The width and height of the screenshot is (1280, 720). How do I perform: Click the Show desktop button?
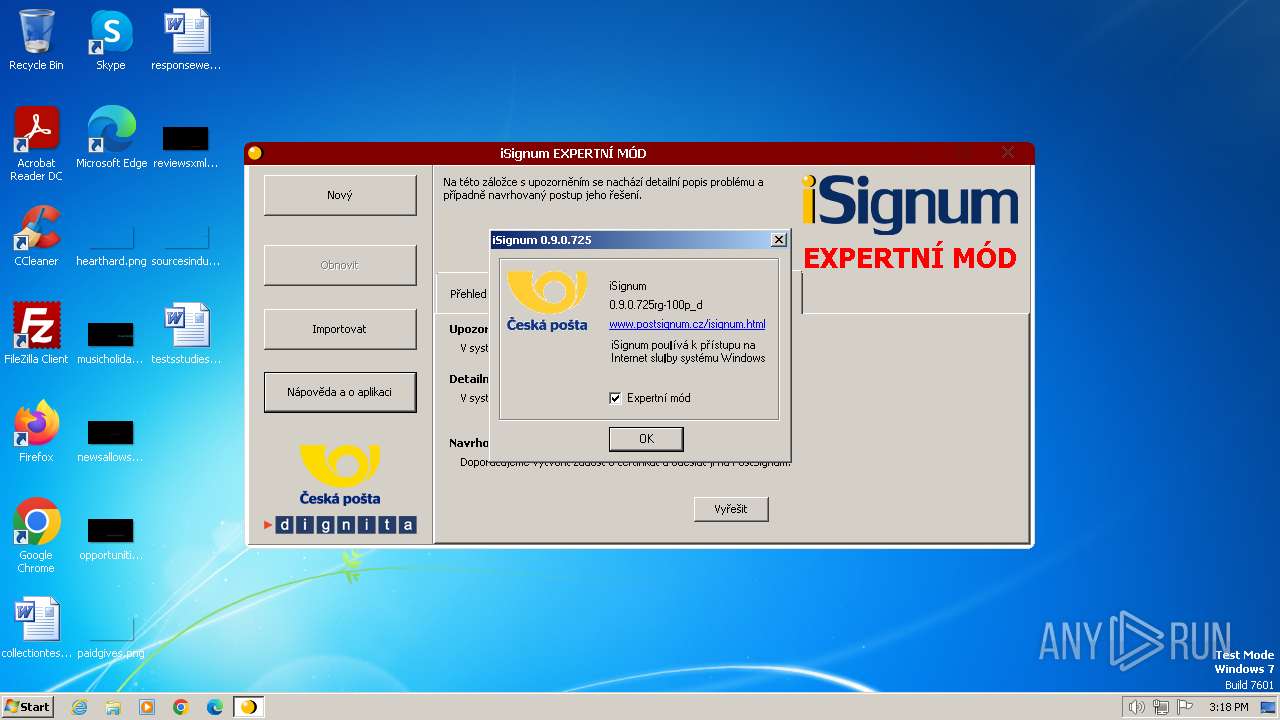click(1269, 707)
